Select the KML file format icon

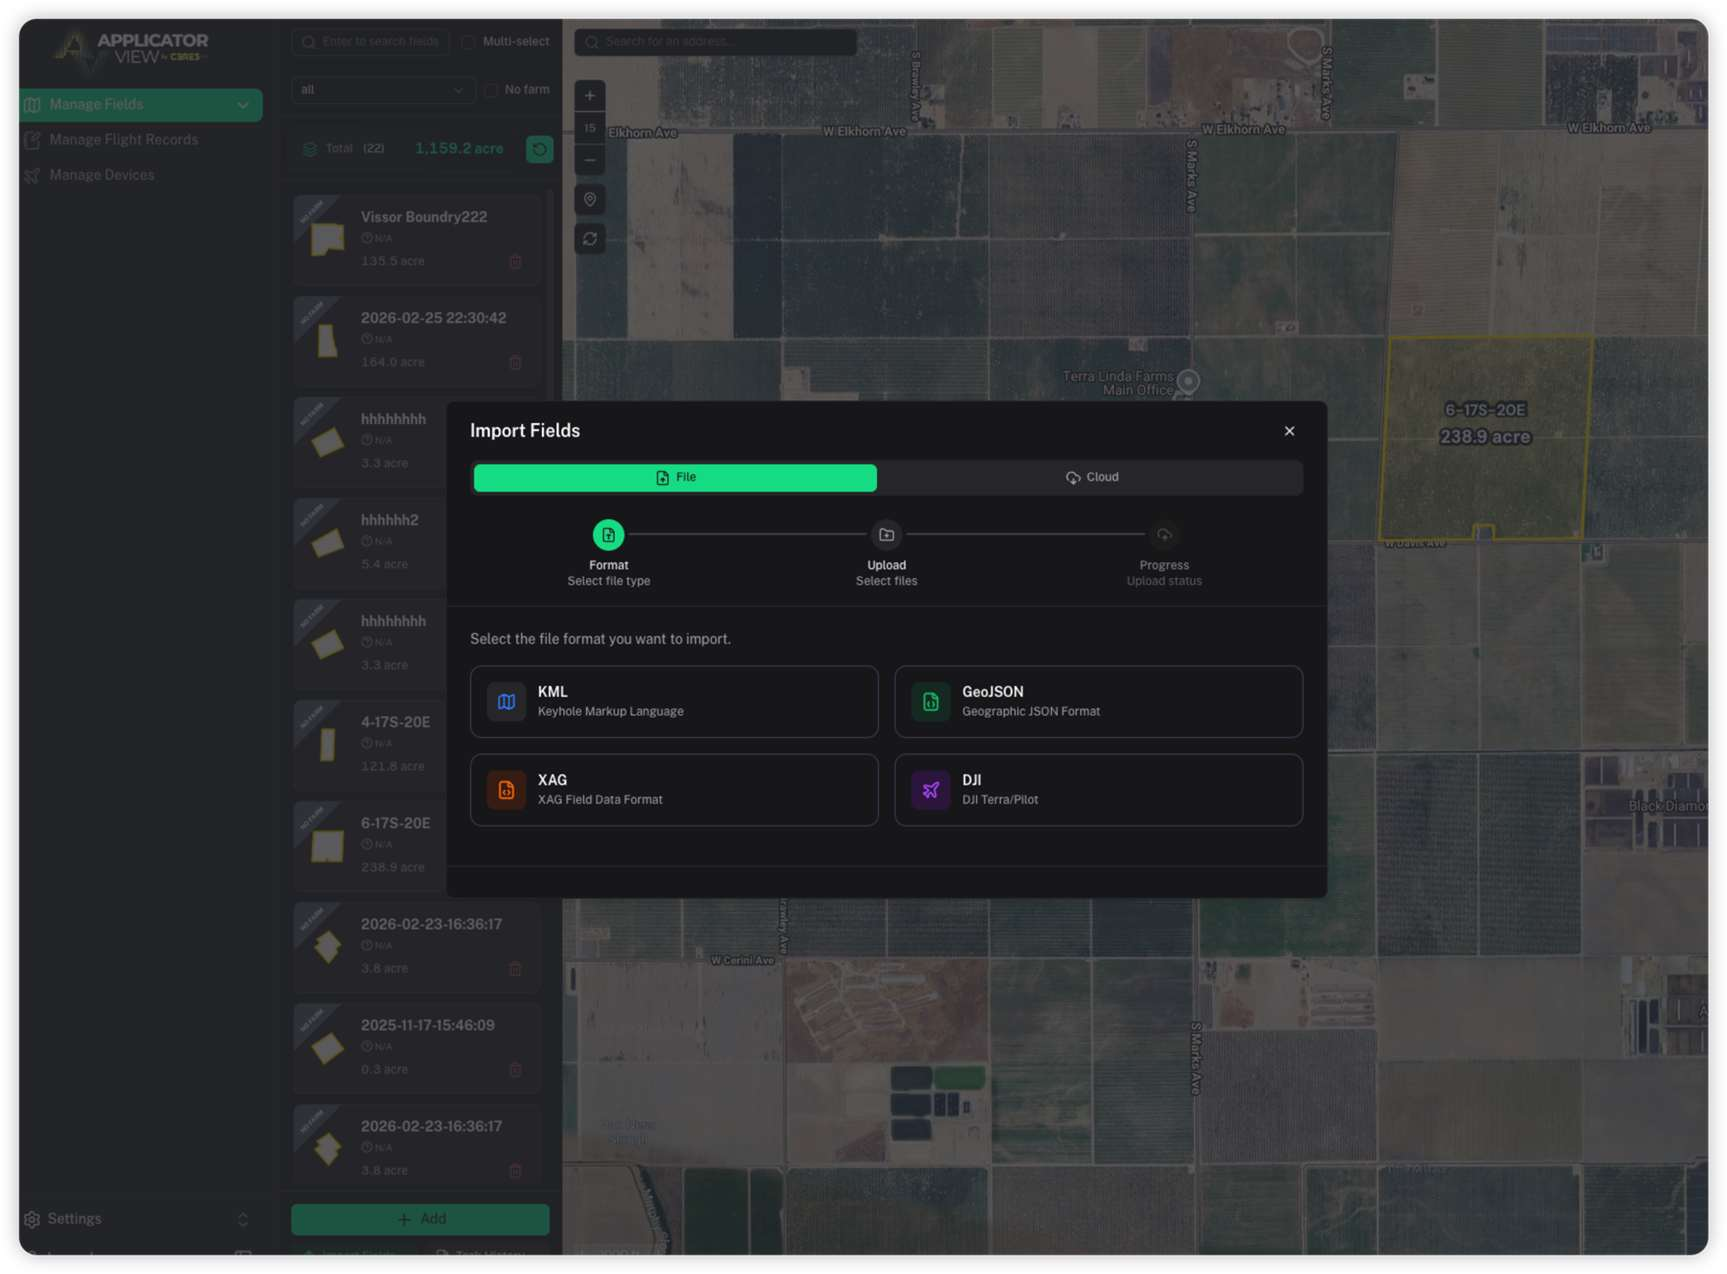tap(506, 702)
